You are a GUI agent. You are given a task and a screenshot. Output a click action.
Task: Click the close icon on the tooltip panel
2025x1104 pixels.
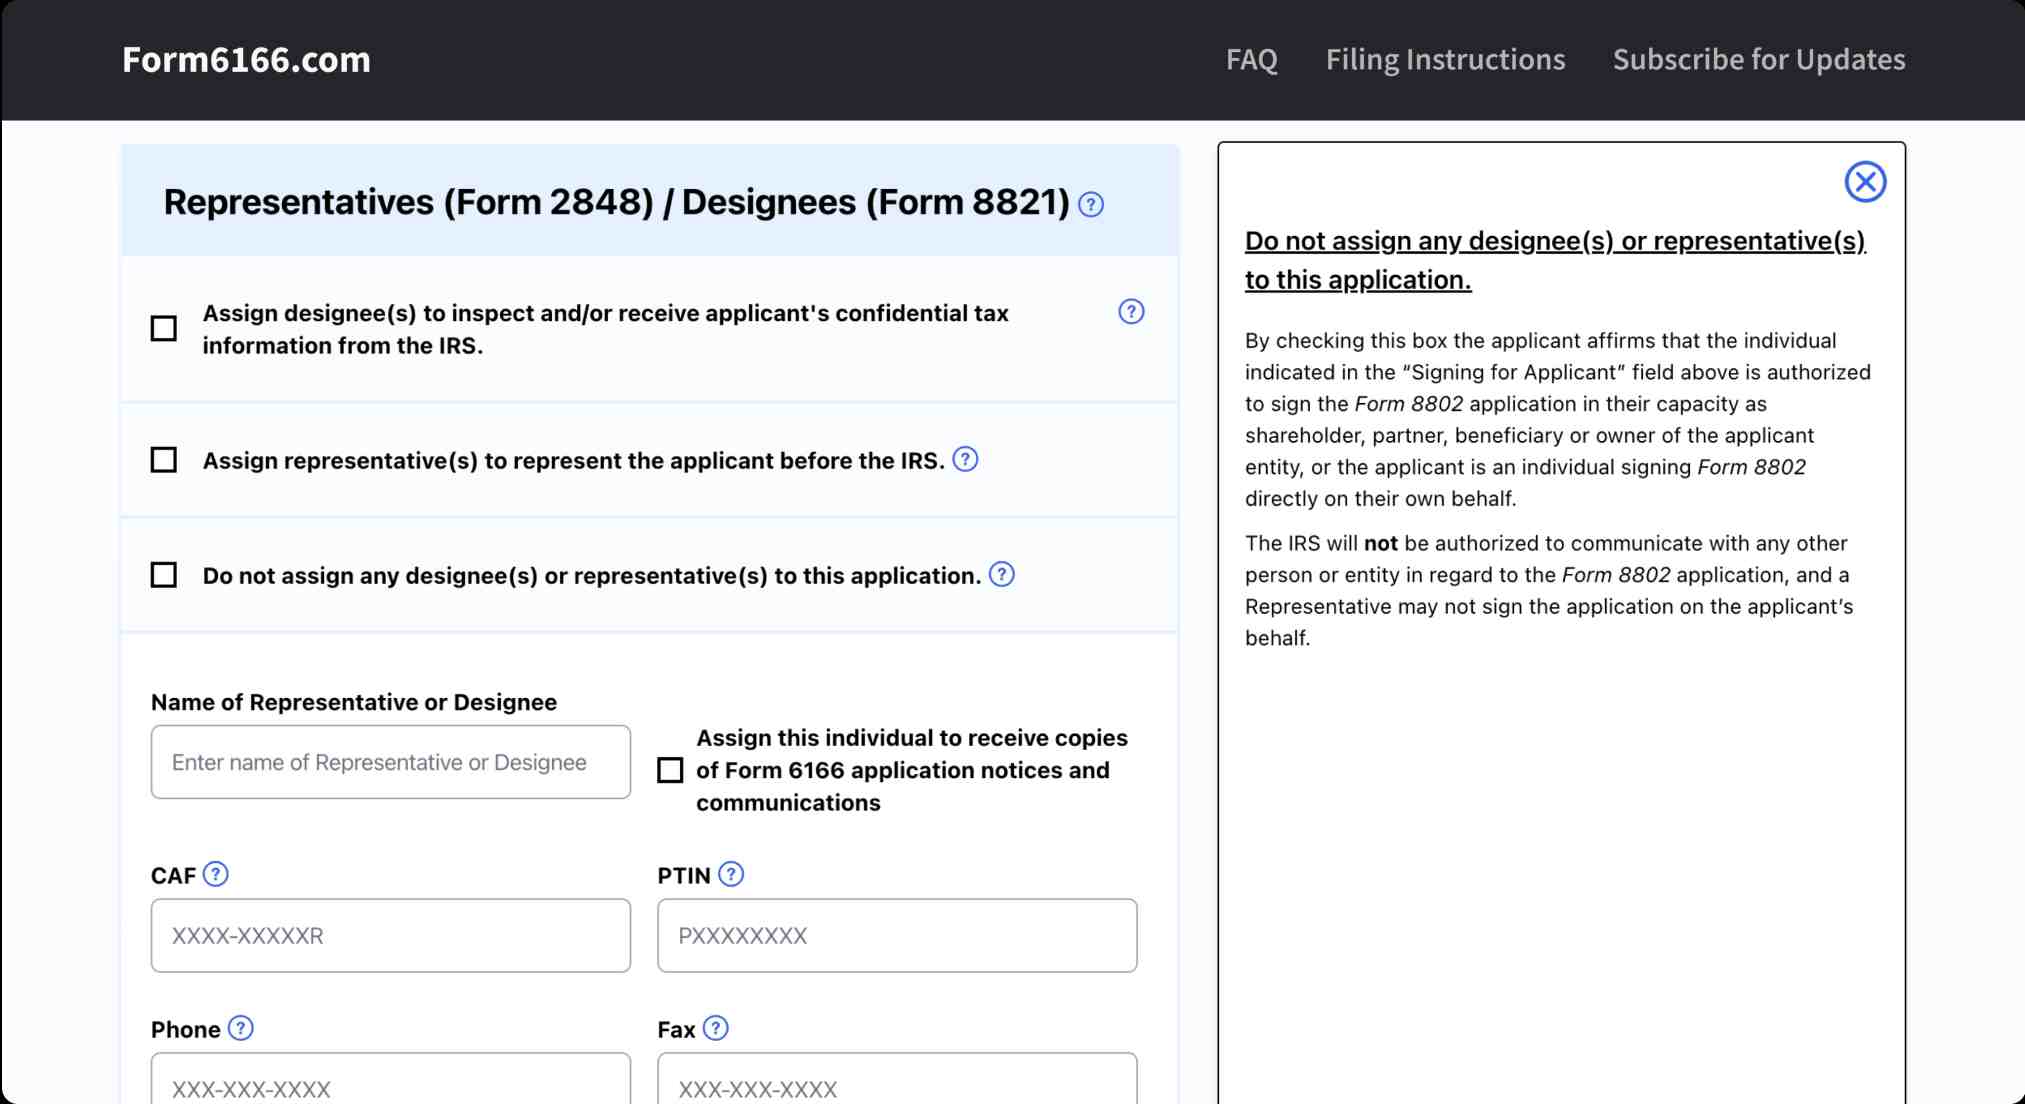click(x=1866, y=181)
